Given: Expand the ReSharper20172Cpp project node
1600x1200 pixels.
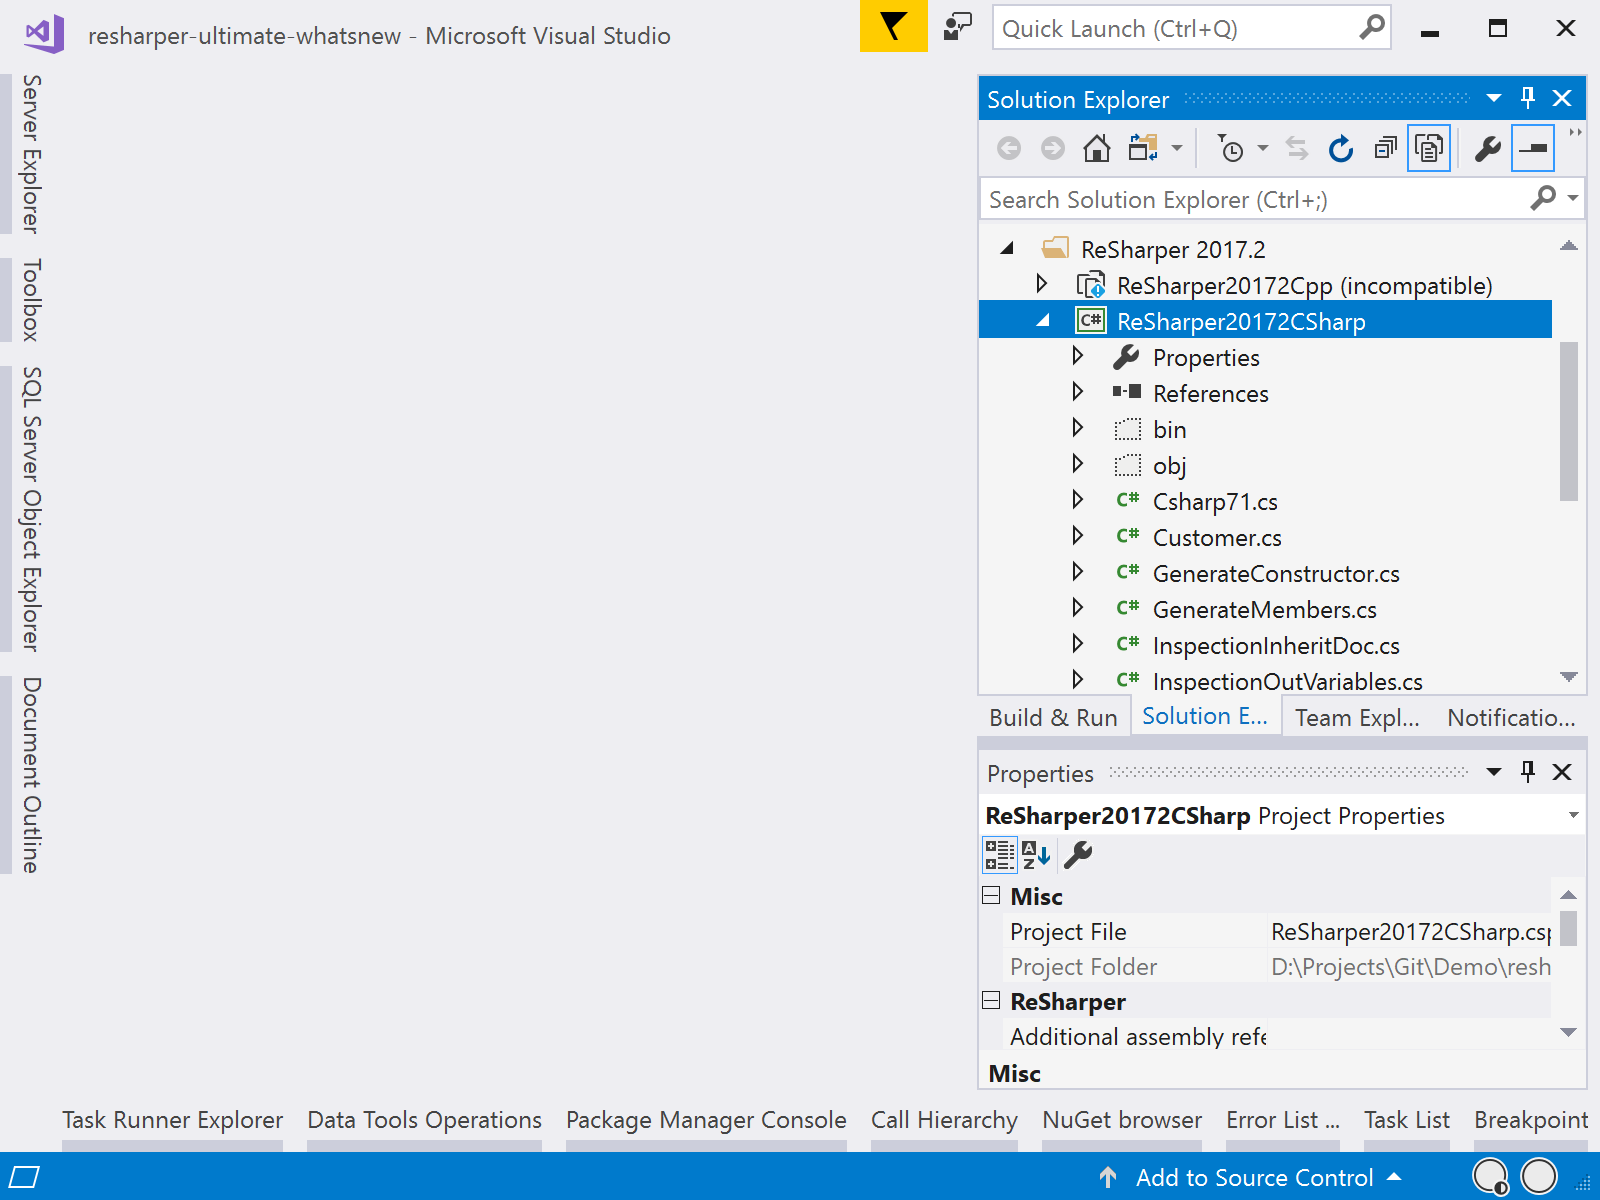Looking at the screenshot, I should [1042, 284].
